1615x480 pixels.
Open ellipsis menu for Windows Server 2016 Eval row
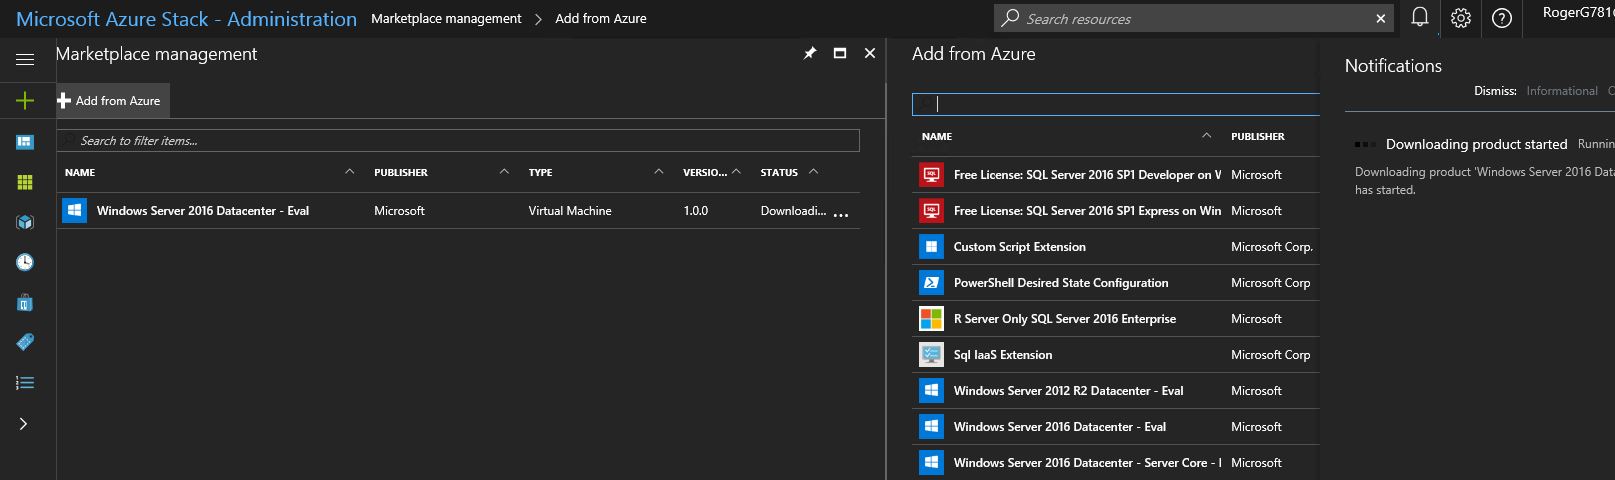pyautogui.click(x=841, y=214)
